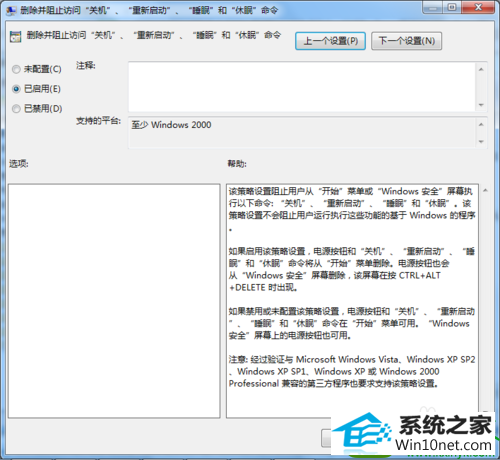Viewport: 500px width, 460px height.
Task: Minimize the policy settings dialog
Action: pyautogui.click(x=433, y=7)
